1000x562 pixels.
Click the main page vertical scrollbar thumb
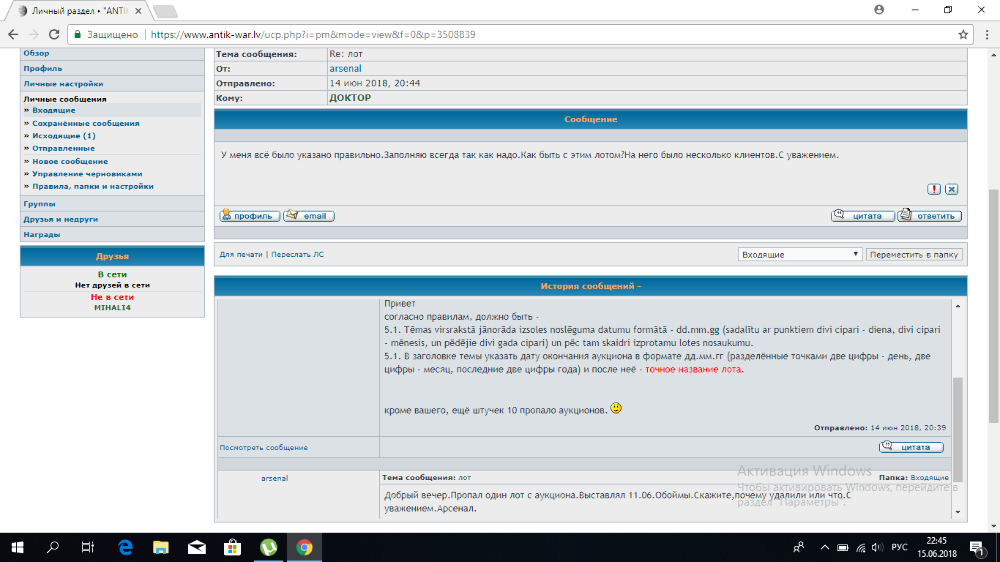(x=994, y=306)
